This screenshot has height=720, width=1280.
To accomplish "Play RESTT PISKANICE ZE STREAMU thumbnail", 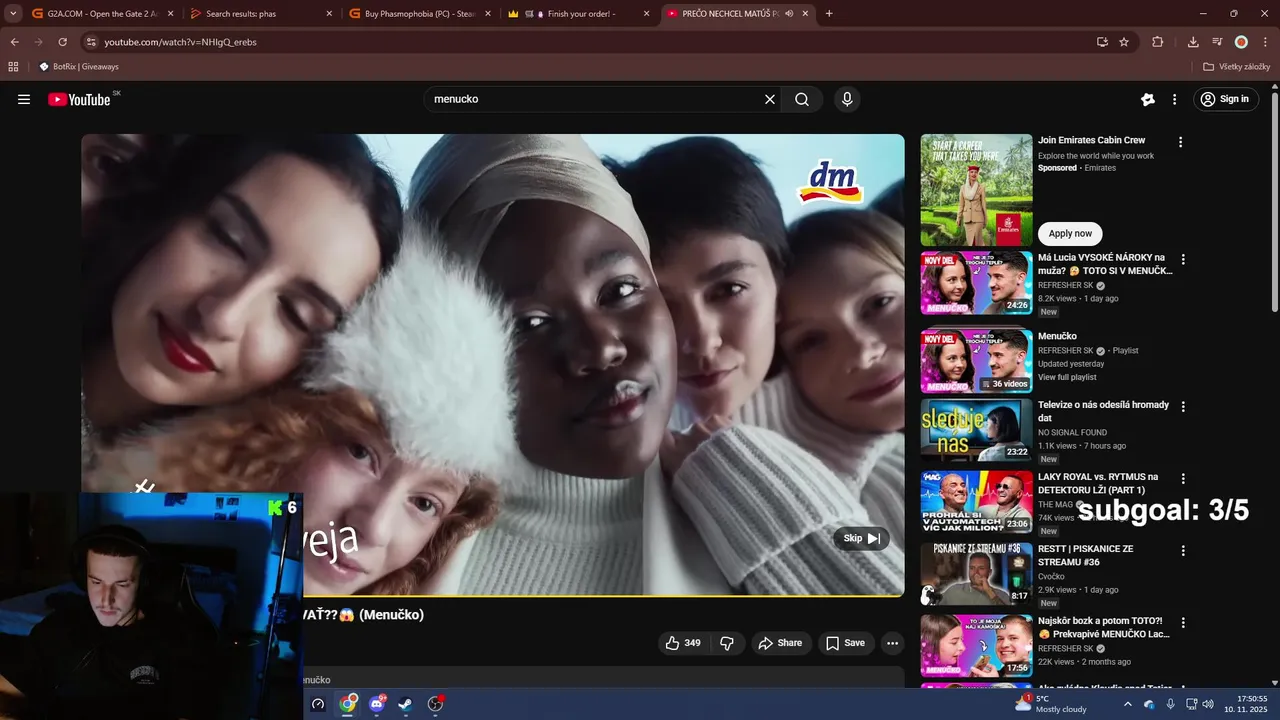I will (x=976, y=574).
